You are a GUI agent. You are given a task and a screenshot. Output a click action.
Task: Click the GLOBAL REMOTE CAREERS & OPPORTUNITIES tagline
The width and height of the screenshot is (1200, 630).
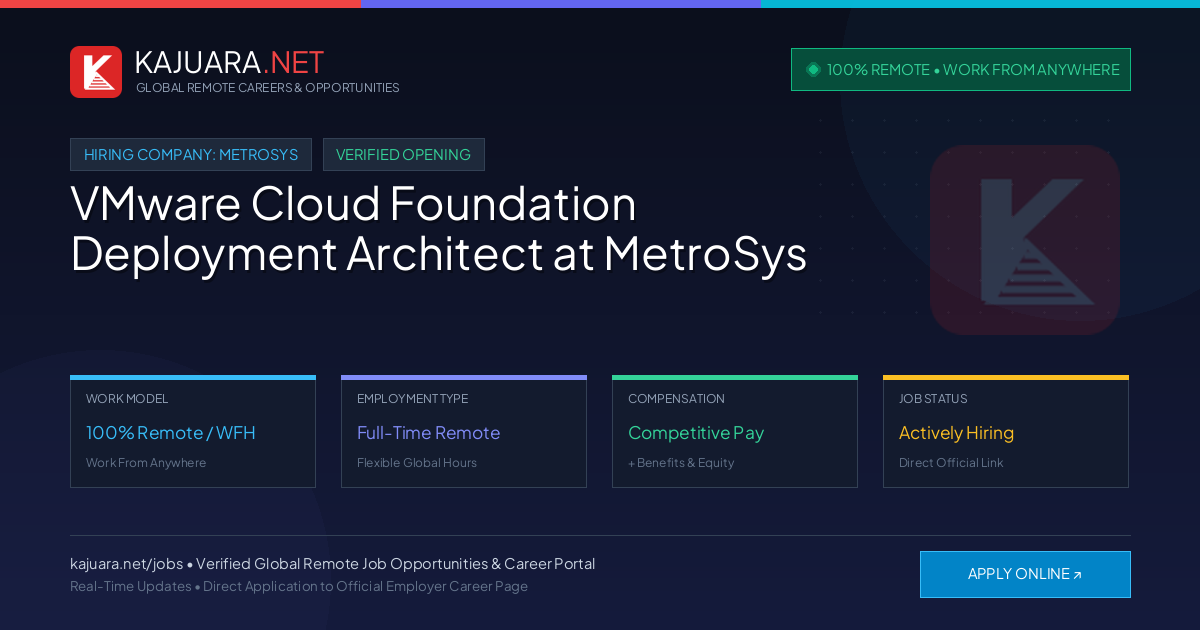point(268,88)
